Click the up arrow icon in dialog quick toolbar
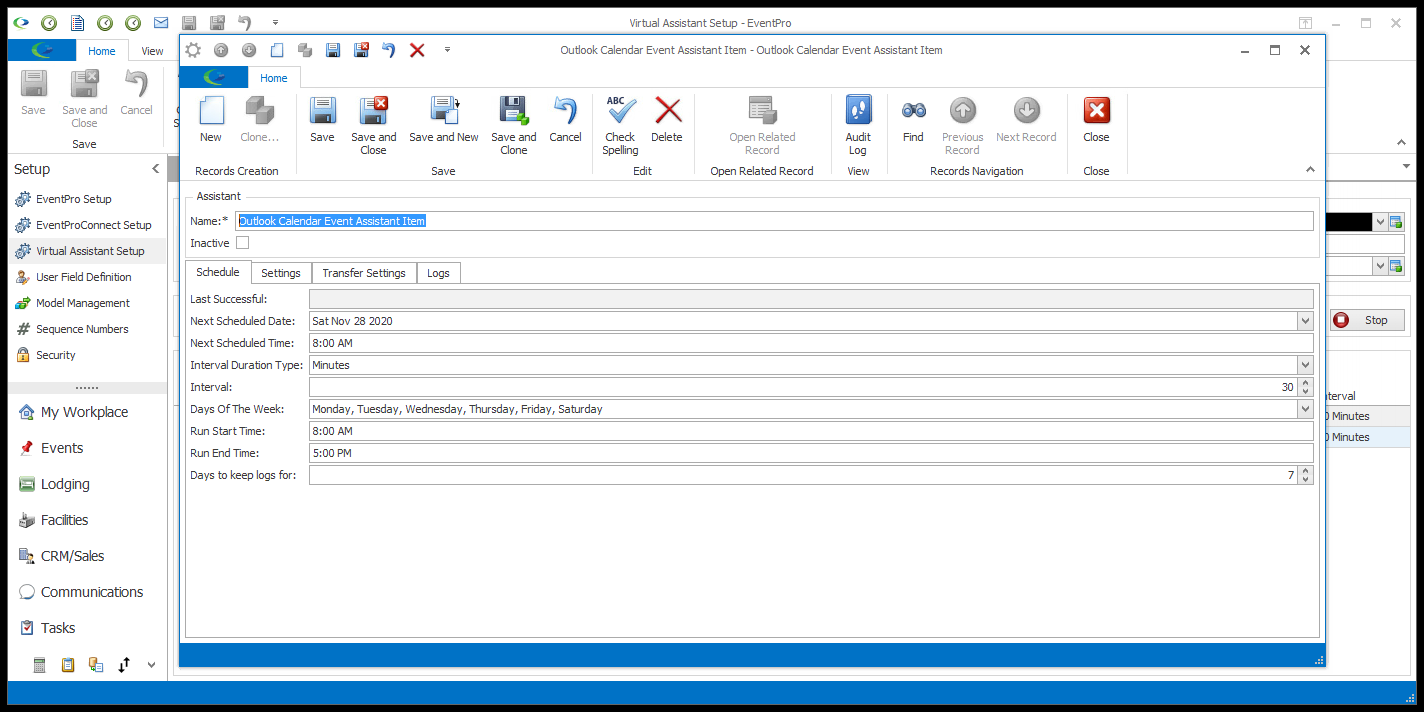This screenshot has height=712, width=1424. [x=221, y=50]
